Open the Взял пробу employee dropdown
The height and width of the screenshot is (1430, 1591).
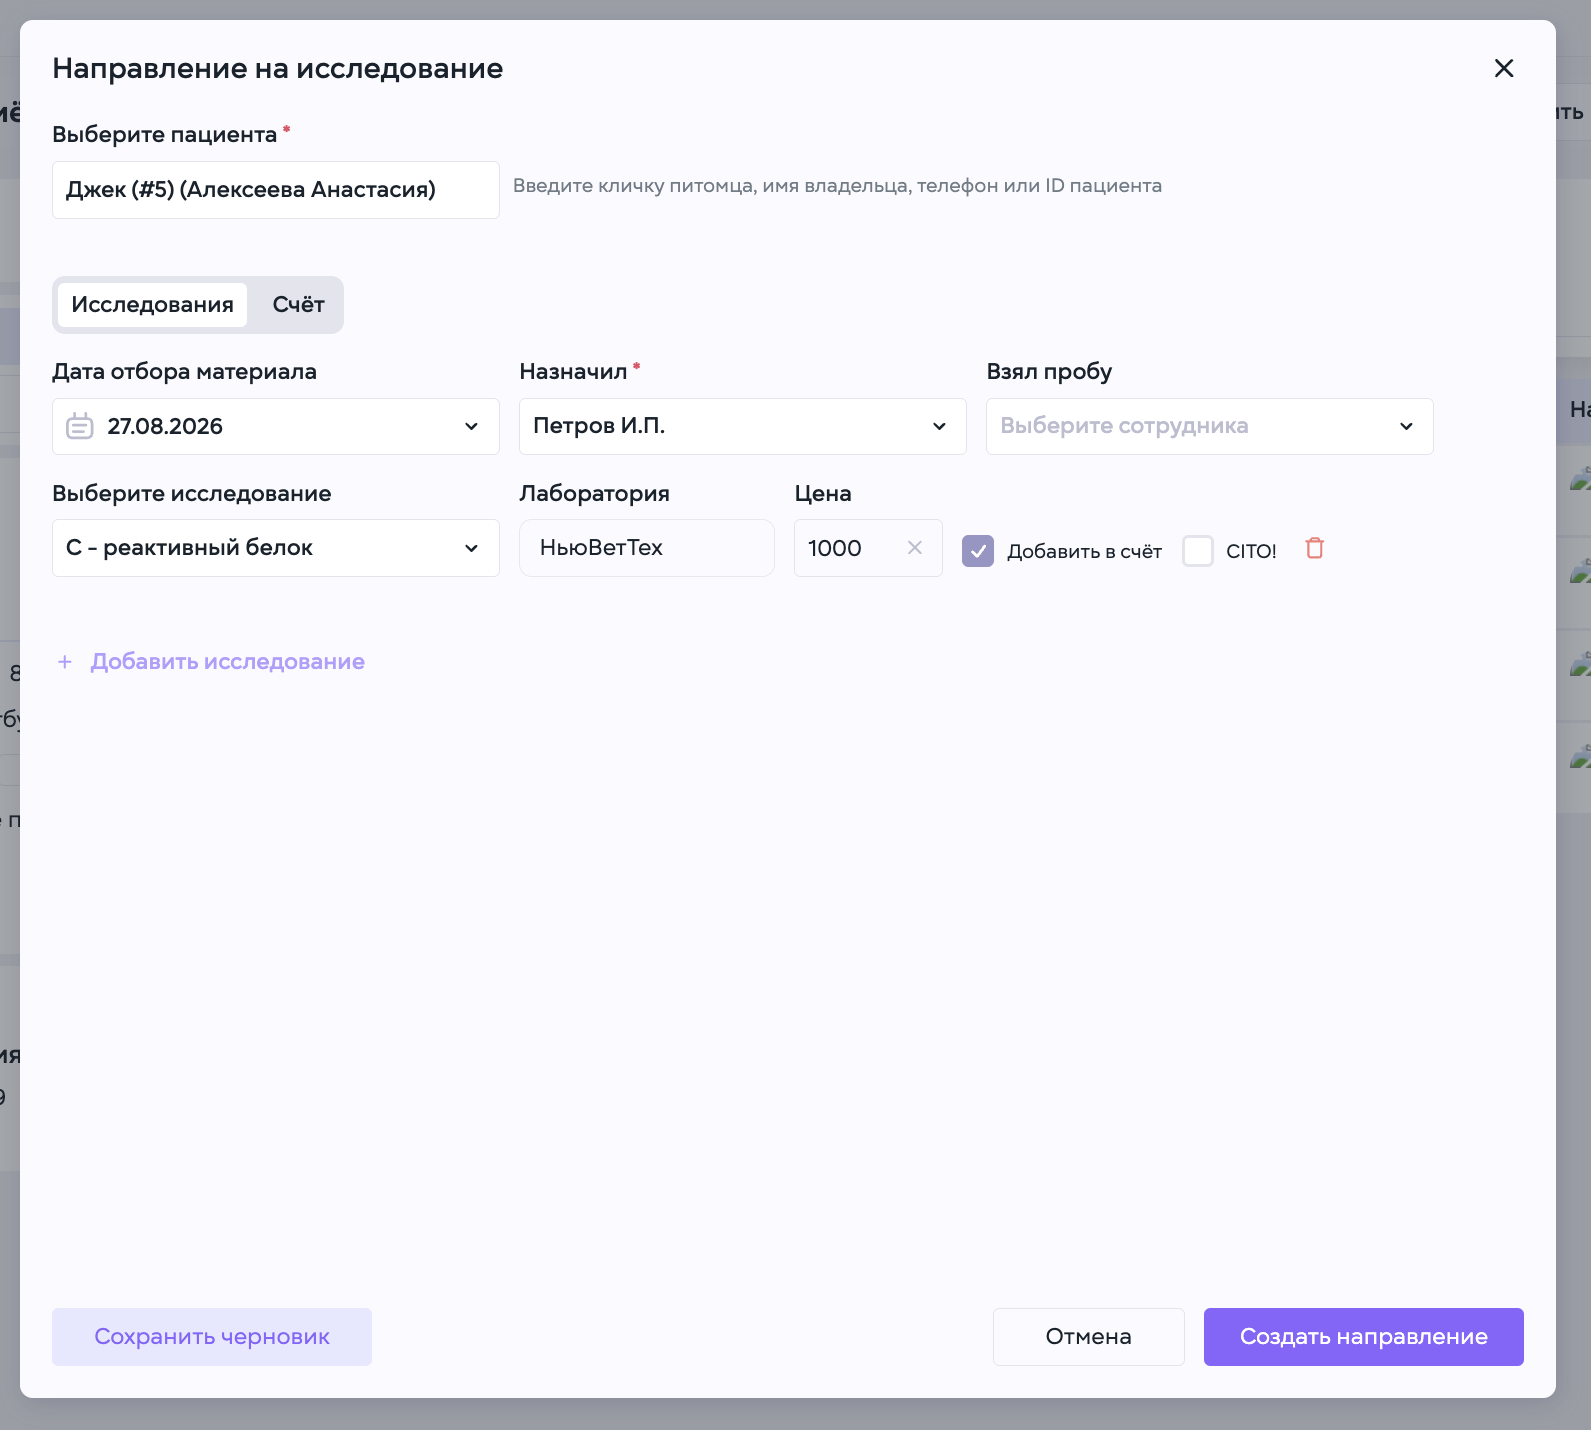click(x=1209, y=427)
